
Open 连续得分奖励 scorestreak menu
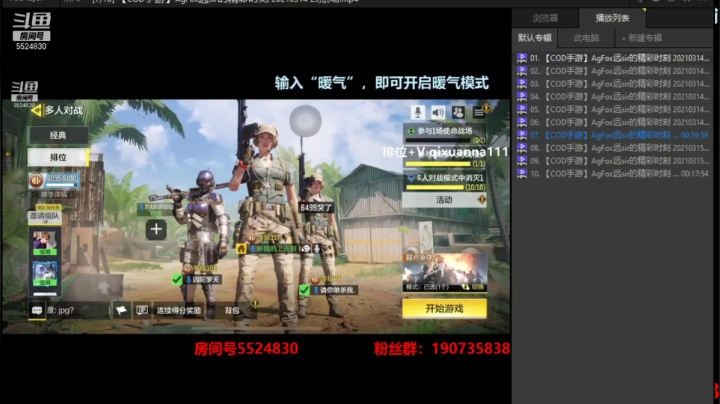179,311
